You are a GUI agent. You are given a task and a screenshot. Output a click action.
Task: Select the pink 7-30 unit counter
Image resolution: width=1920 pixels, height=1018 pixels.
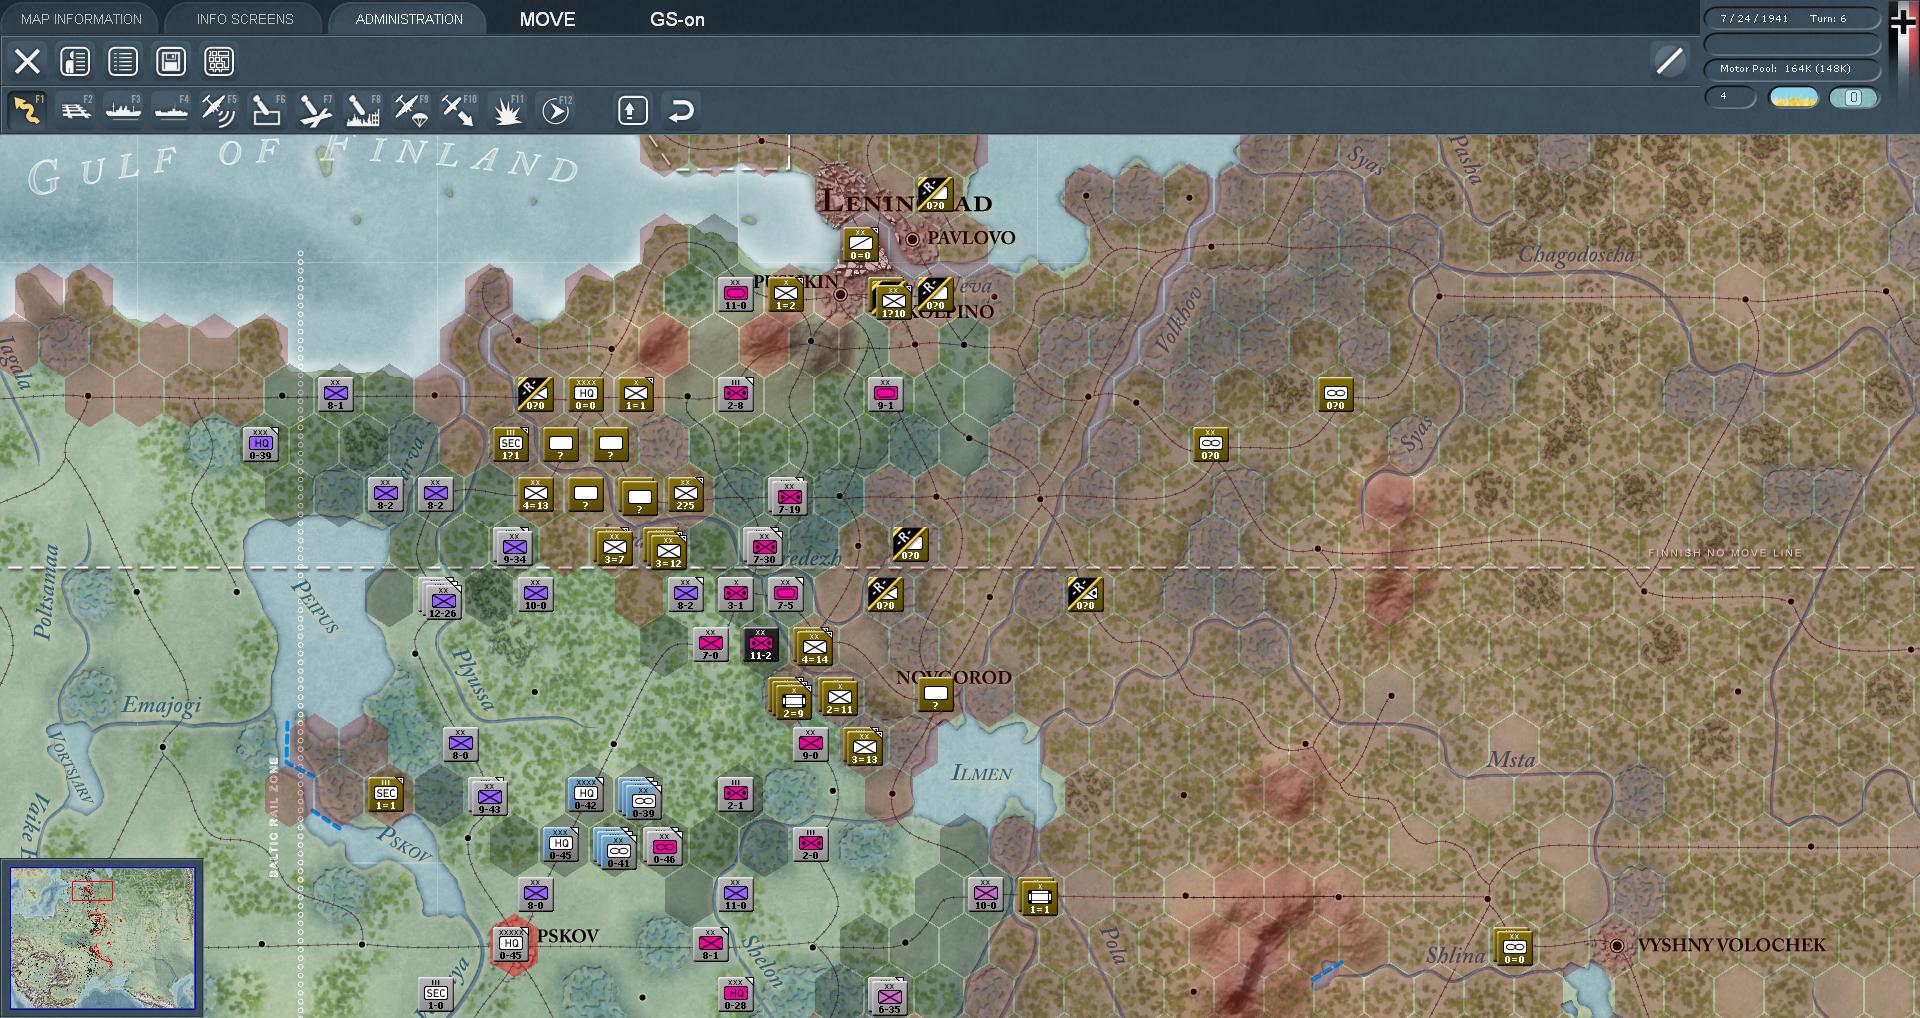pyautogui.click(x=764, y=547)
